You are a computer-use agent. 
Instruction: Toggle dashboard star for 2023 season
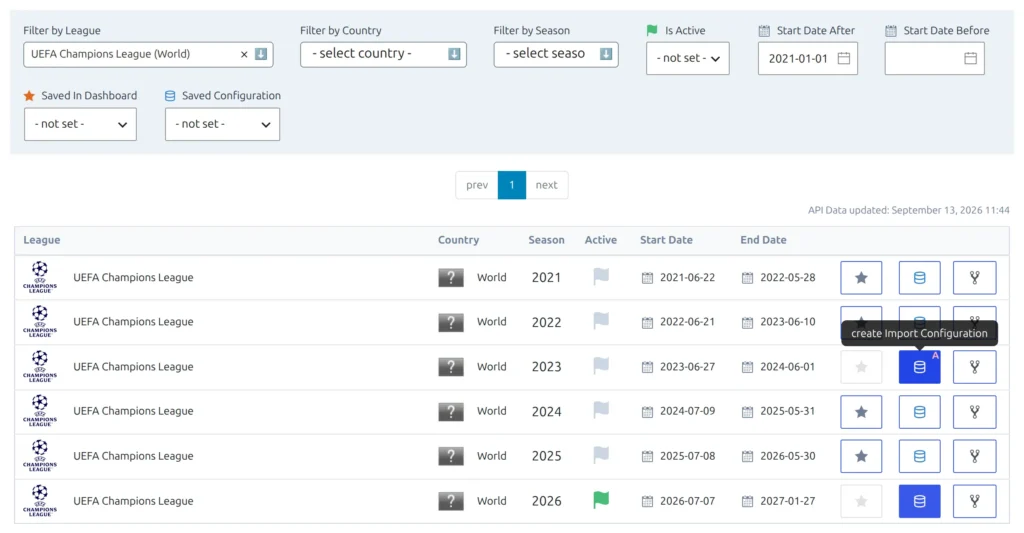(861, 367)
